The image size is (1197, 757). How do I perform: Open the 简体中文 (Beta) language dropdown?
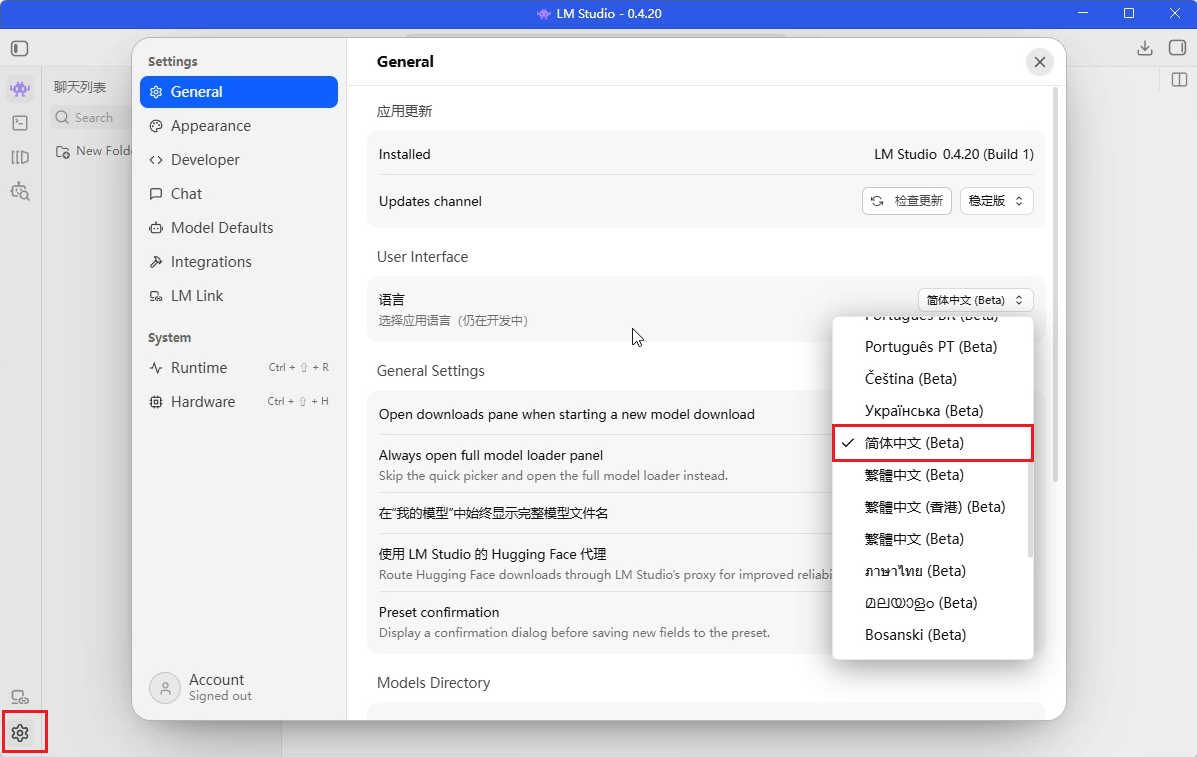pyautogui.click(x=976, y=300)
